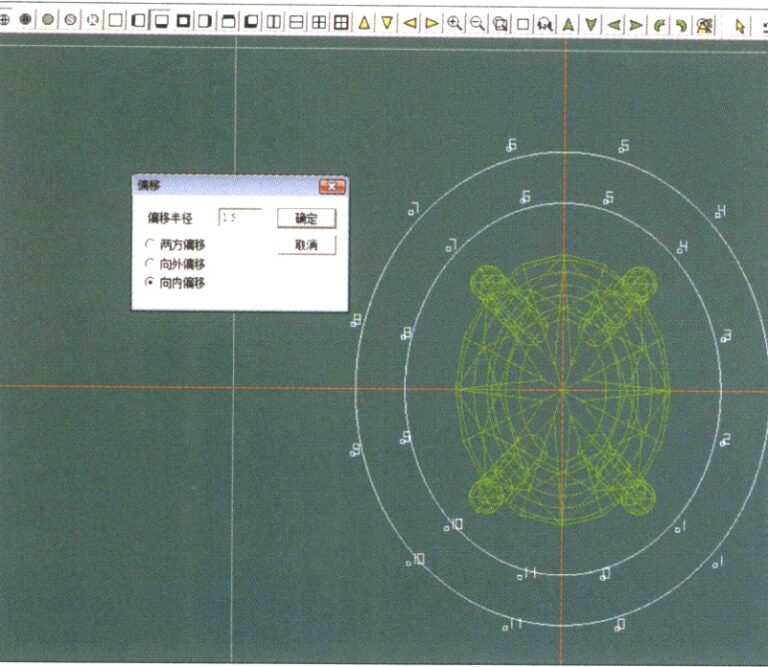Viewport: 768px width, 667px height.
Task: Pick node 8 on the inner ellipse
Action: click(404, 336)
